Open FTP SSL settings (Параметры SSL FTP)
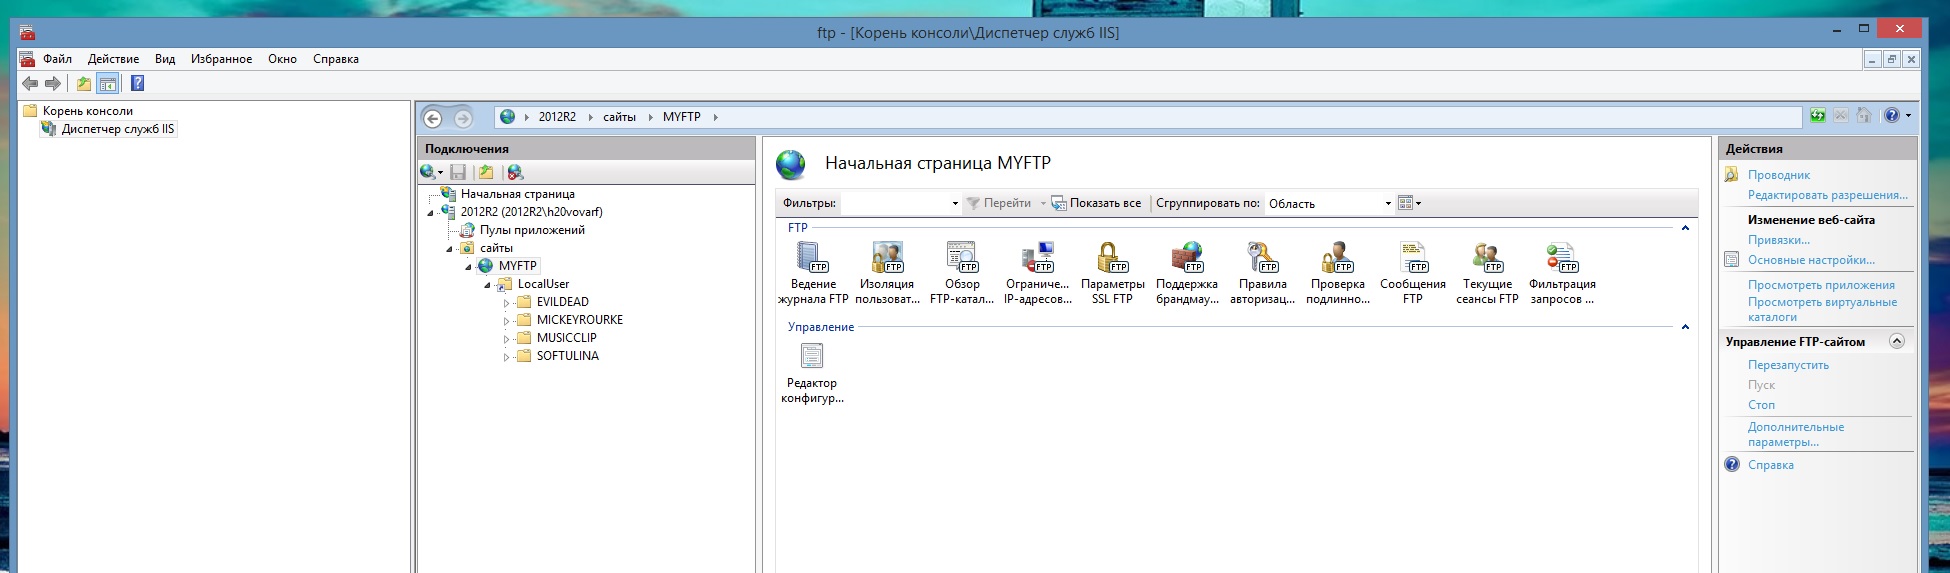This screenshot has width=1950, height=573. coord(1112,258)
